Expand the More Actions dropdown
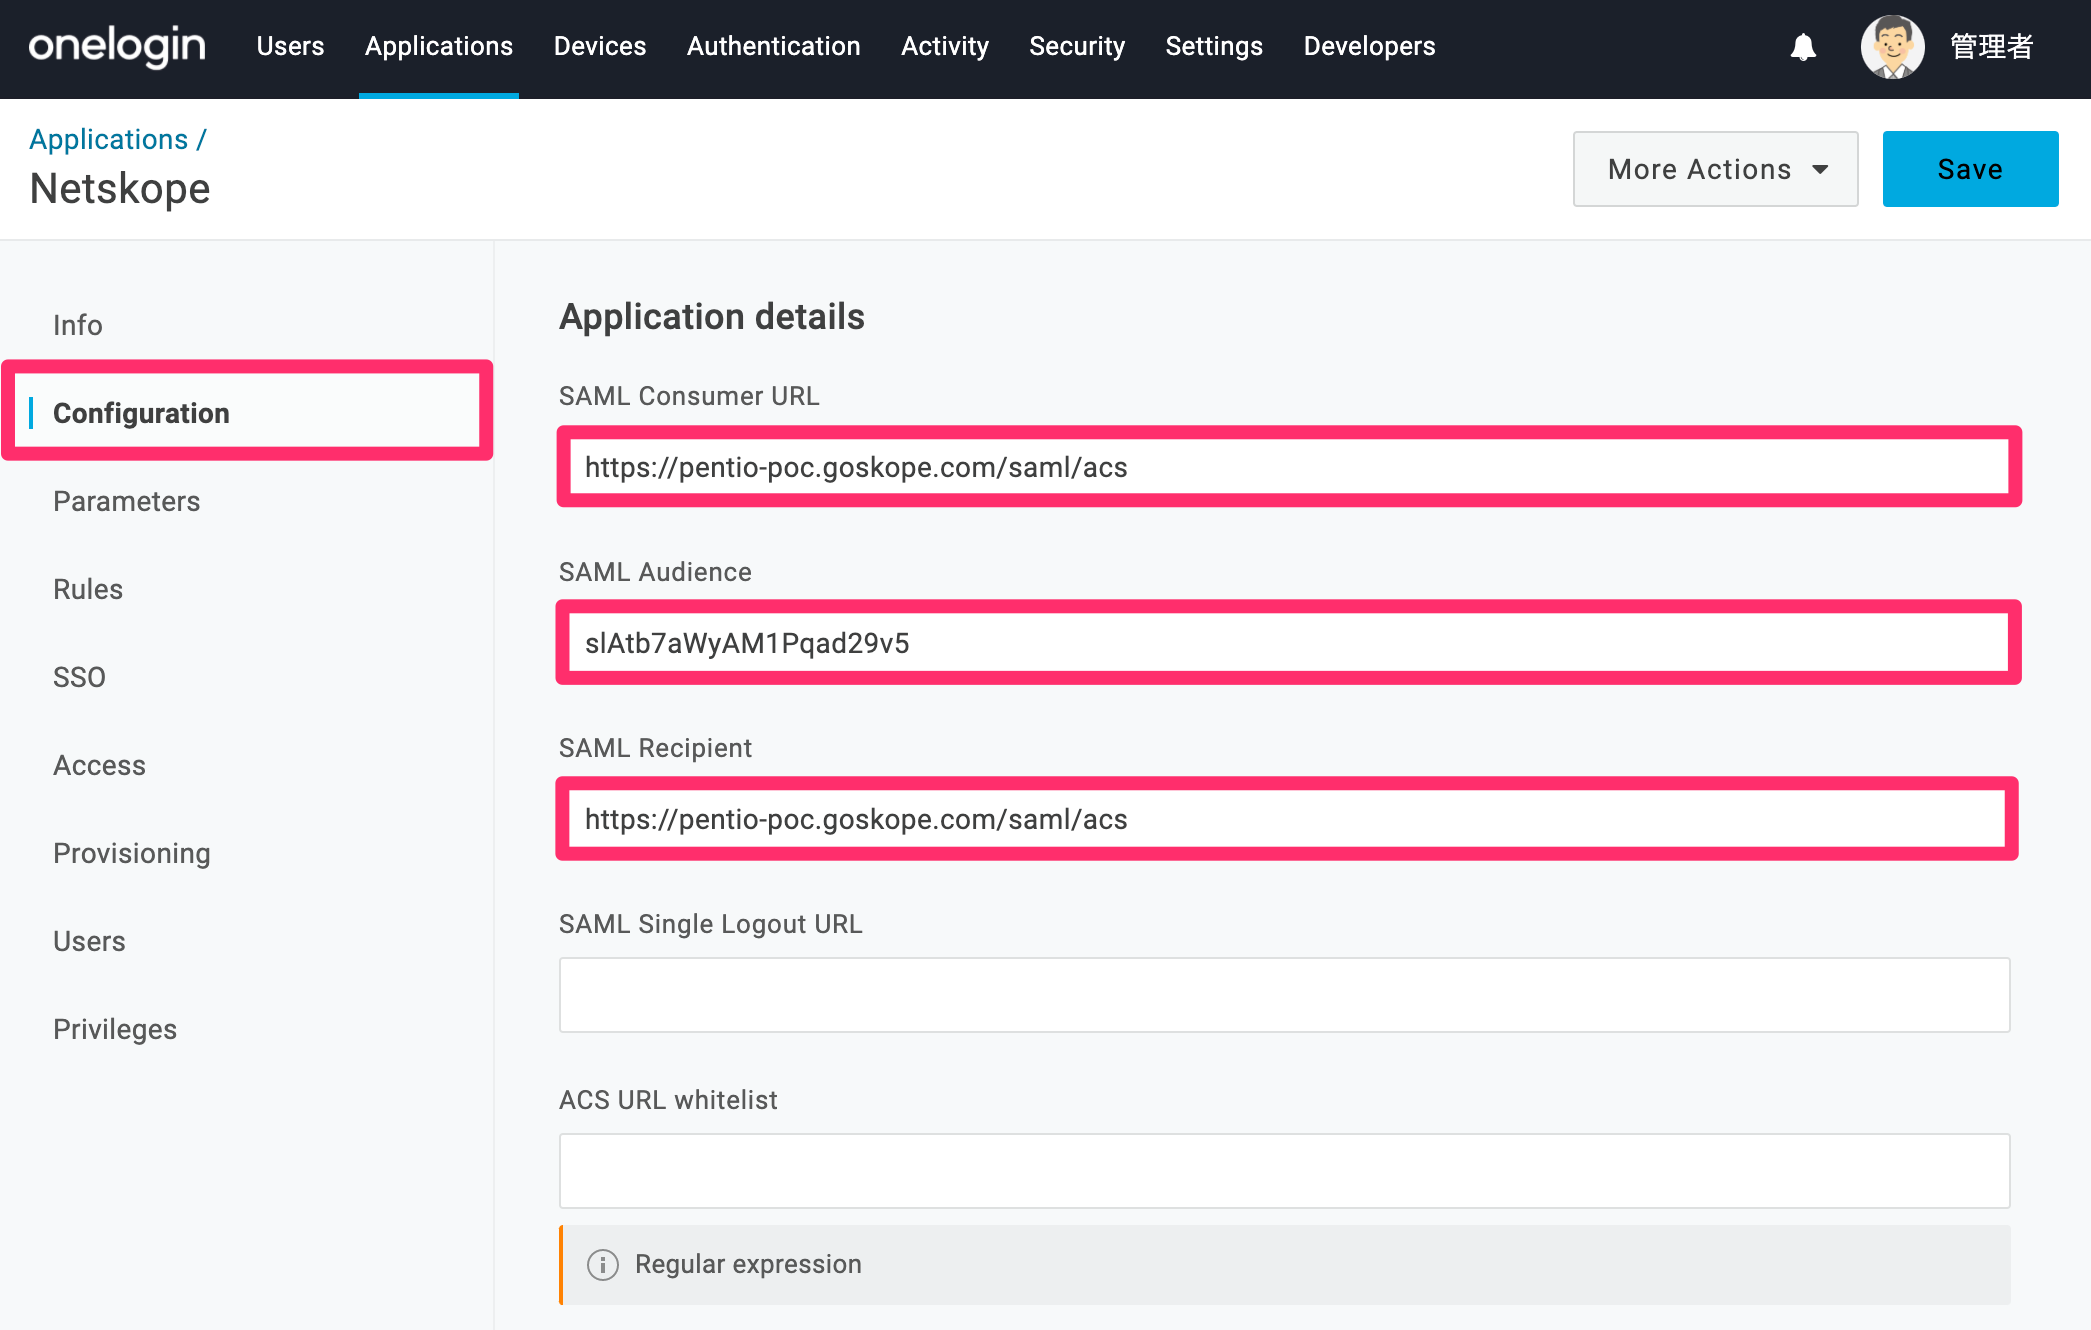Screen dimensions: 2091x1330 1715,169
